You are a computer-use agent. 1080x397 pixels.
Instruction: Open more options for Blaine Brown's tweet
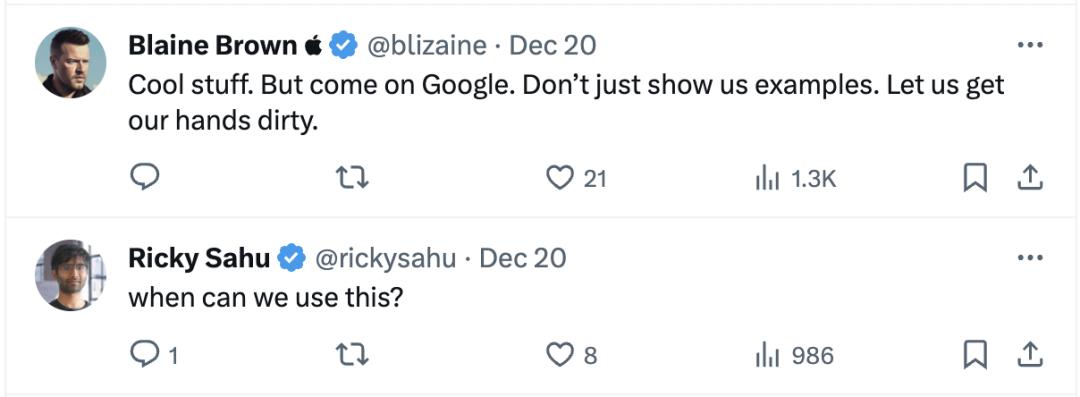tap(1030, 45)
